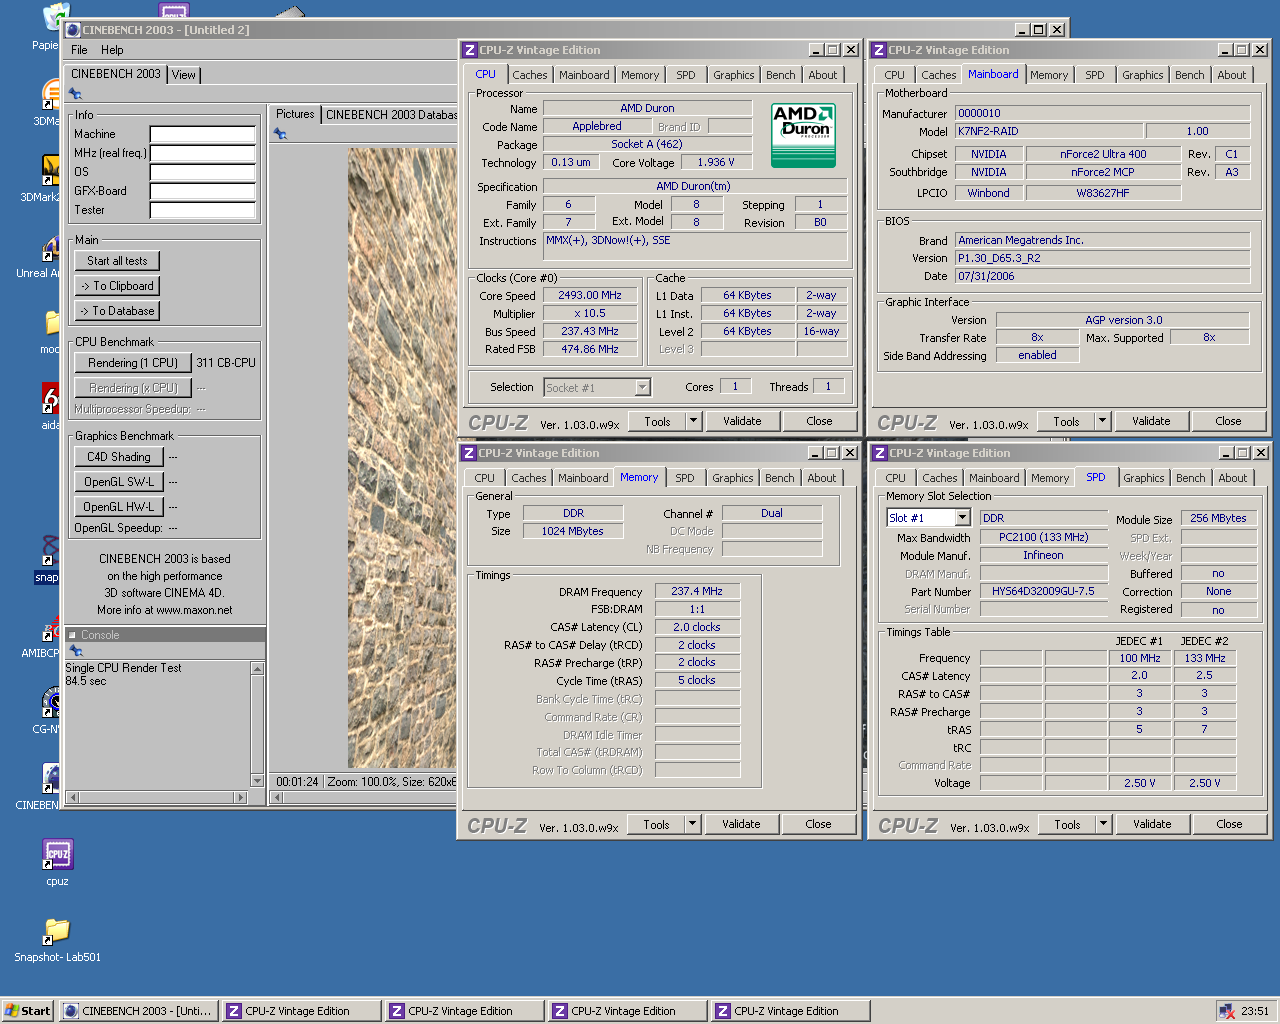The height and width of the screenshot is (1024, 1280).
Task: Click Tools button in the SPD window
Action: coord(1067,824)
